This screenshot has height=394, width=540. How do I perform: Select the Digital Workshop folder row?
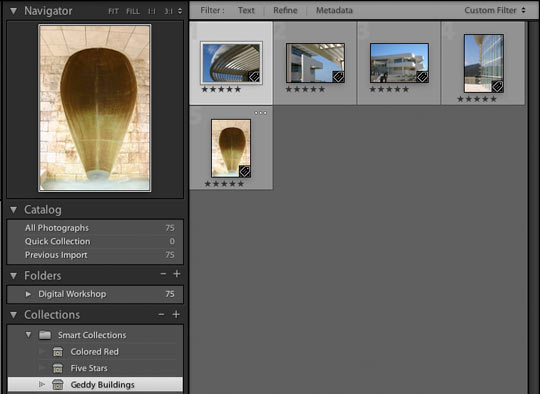point(95,294)
